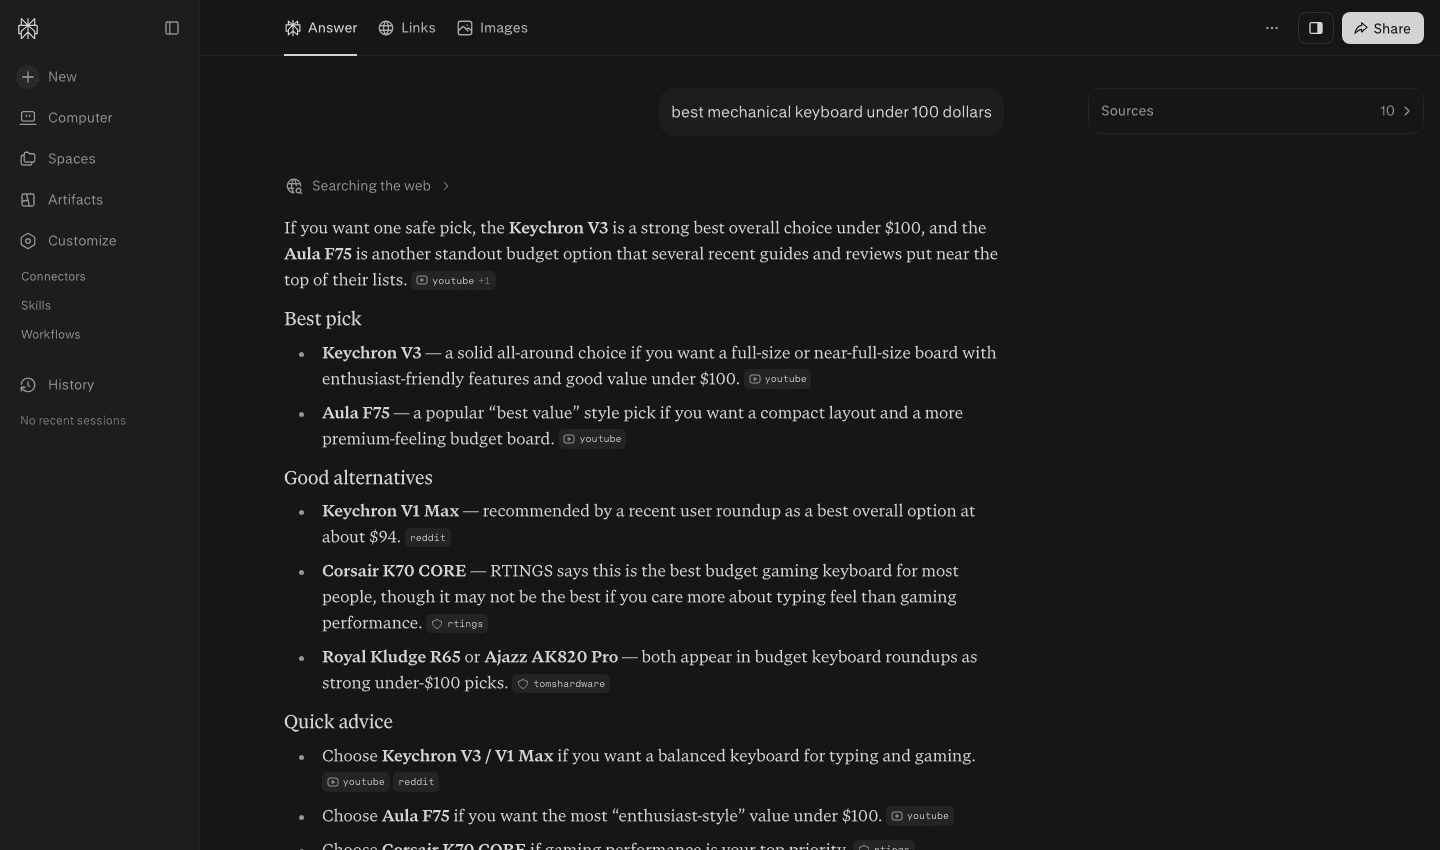Collapse the left sidebar panel
The height and width of the screenshot is (850, 1440).
[x=172, y=28]
